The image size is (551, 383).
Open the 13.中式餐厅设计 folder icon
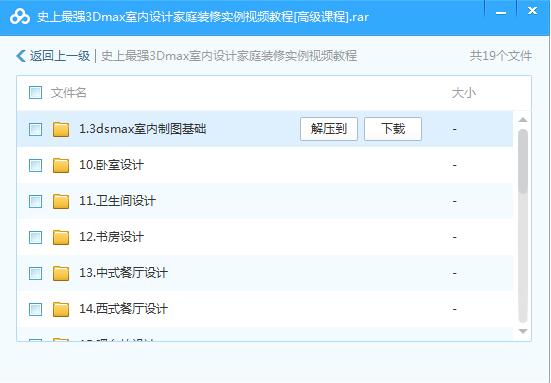click(x=61, y=273)
